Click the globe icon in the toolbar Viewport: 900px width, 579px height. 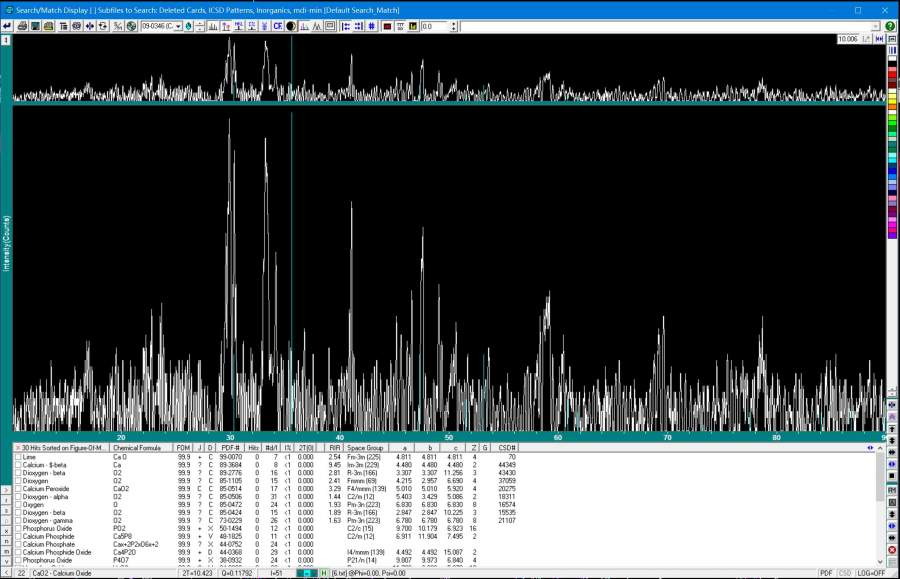(x=131, y=26)
